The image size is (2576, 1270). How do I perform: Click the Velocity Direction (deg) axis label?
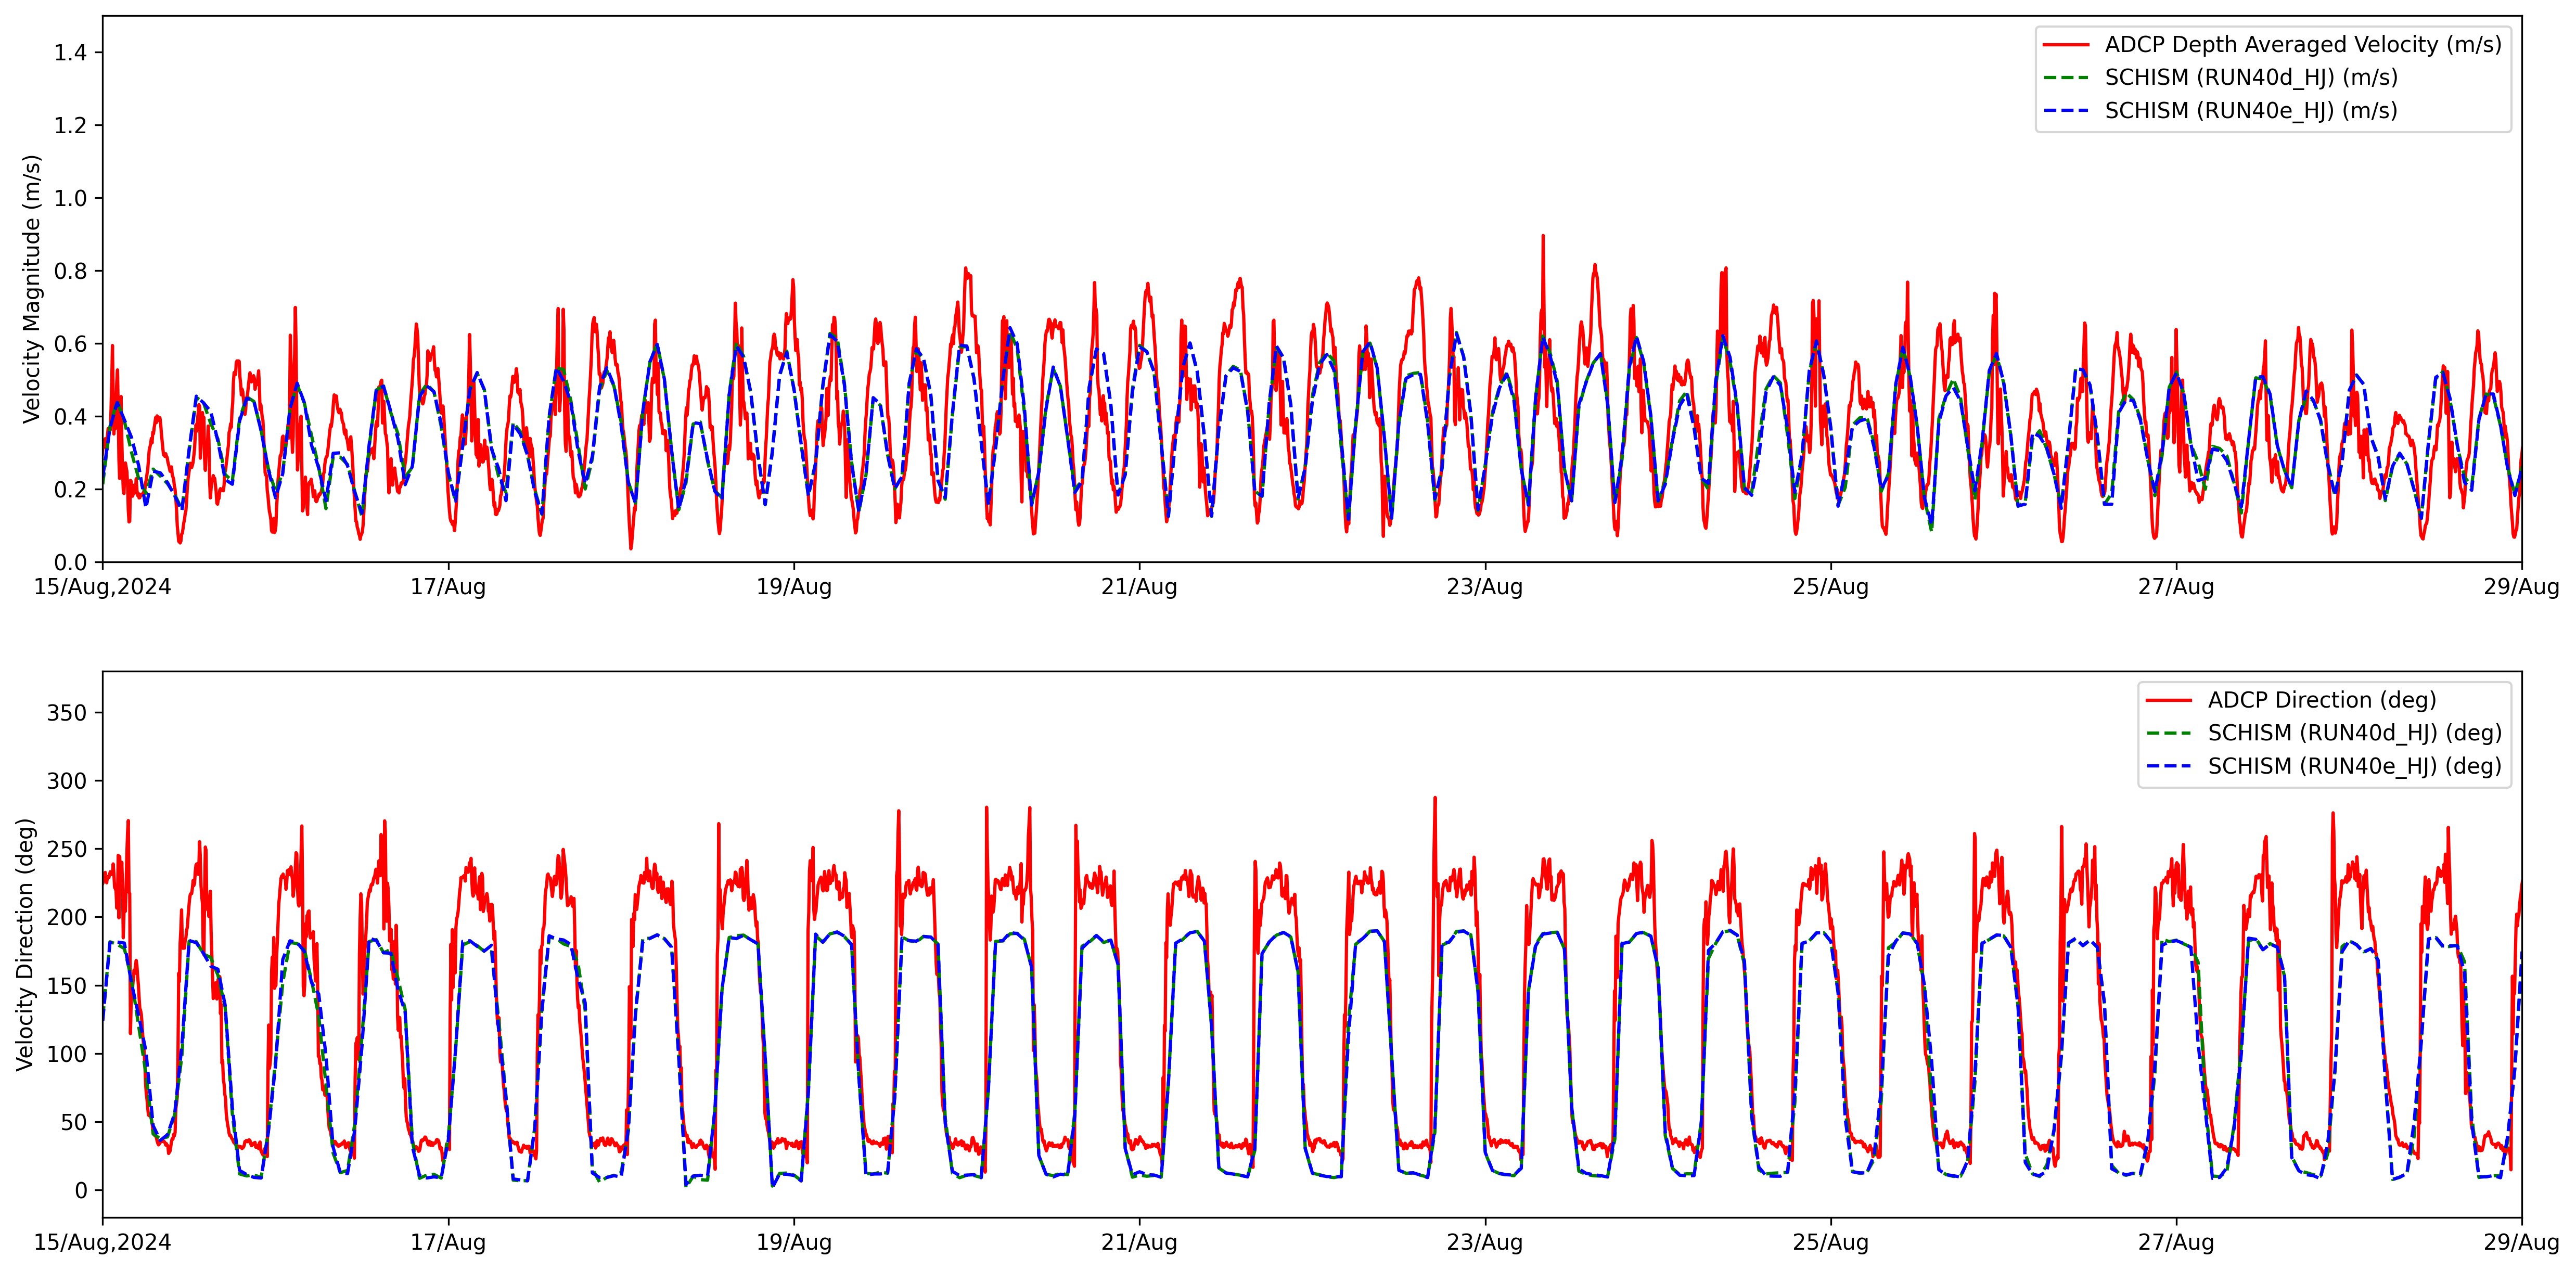pos(26,944)
